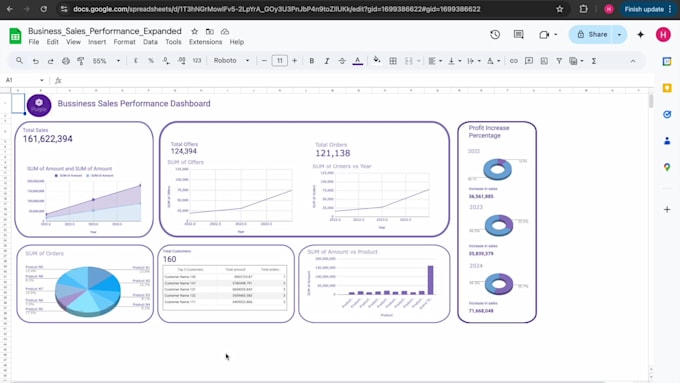
Task: Open the Extensions menu
Action: coord(206,42)
